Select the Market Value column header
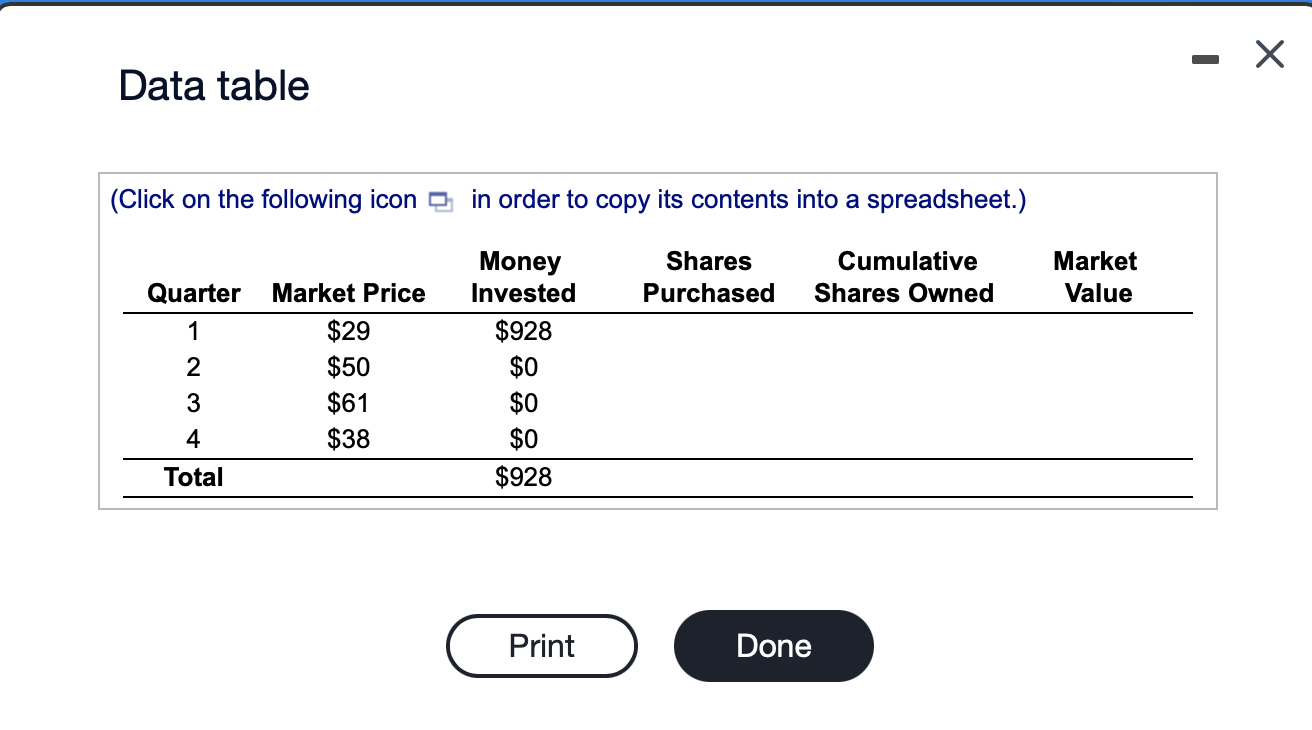Image resolution: width=1312 pixels, height=730 pixels. (x=1097, y=277)
